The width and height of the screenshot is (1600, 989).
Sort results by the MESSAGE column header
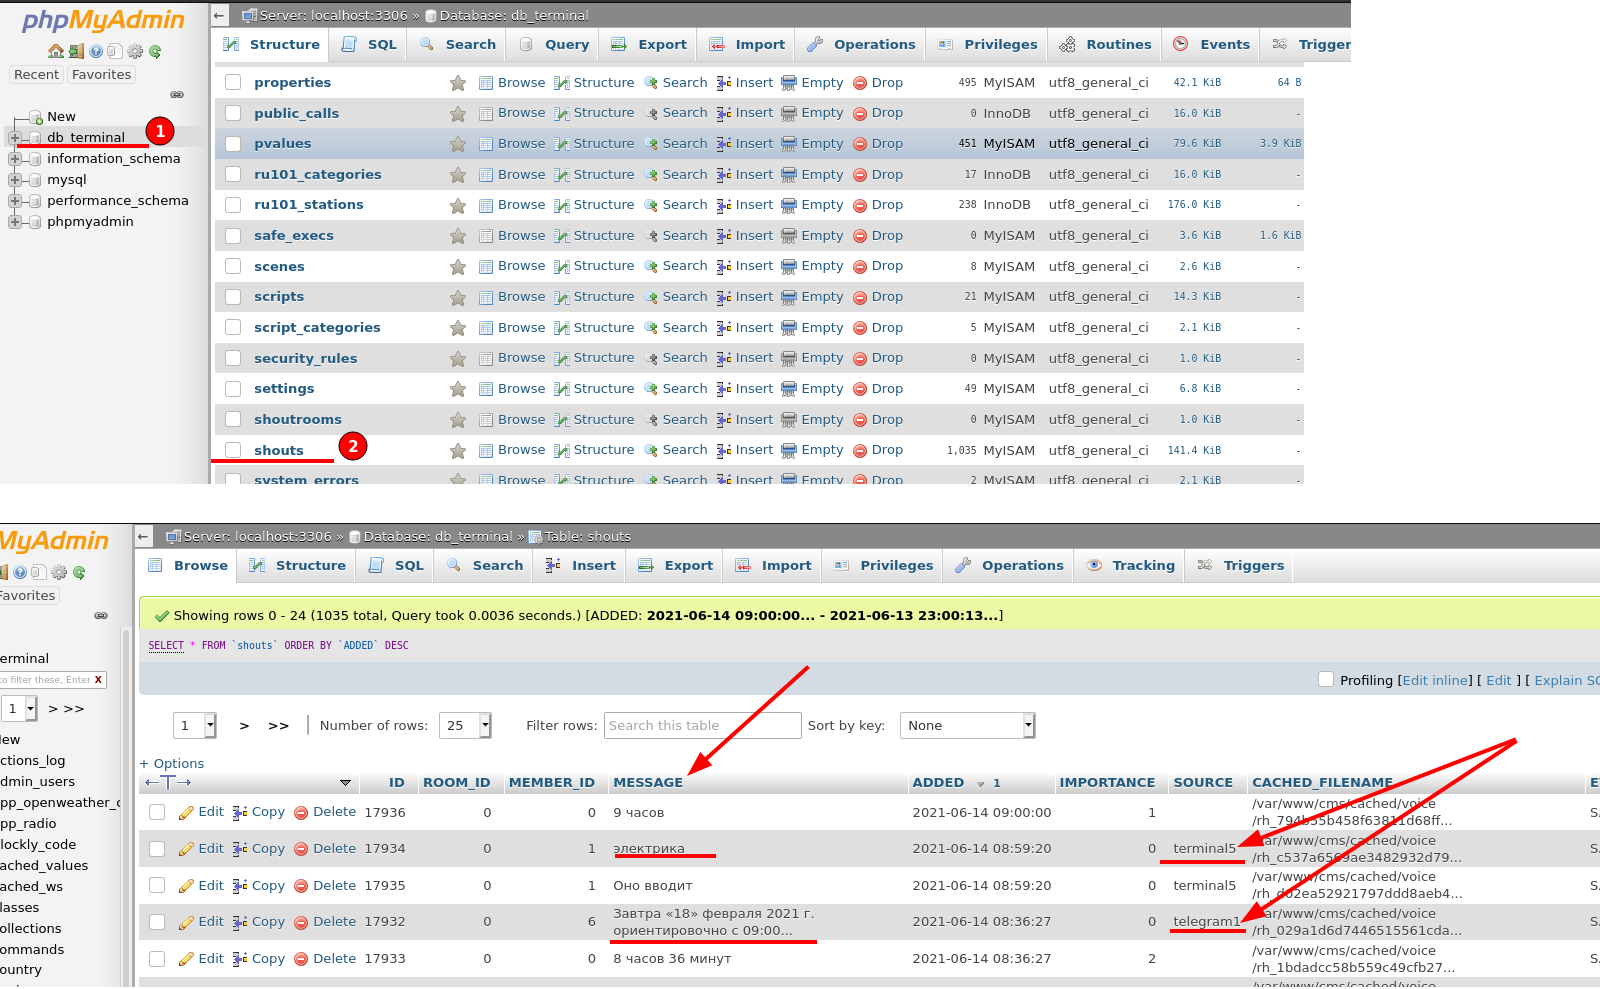coord(648,783)
